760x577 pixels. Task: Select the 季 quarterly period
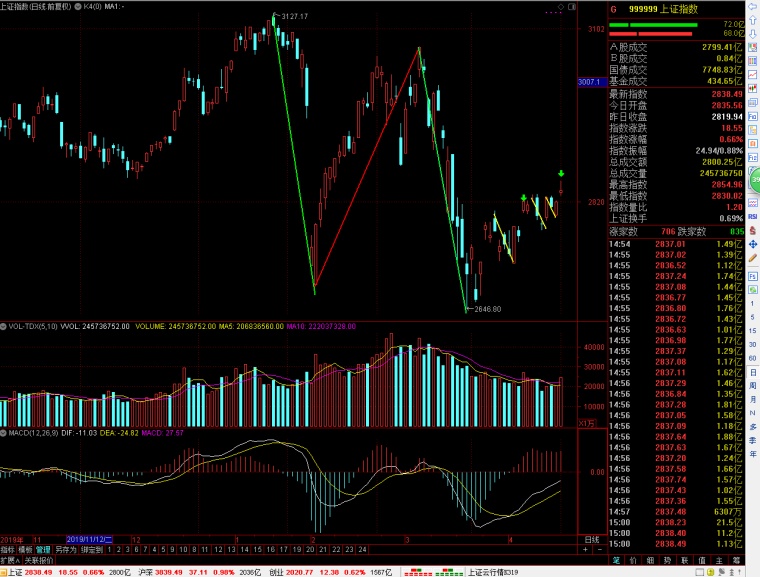[x=753, y=440]
